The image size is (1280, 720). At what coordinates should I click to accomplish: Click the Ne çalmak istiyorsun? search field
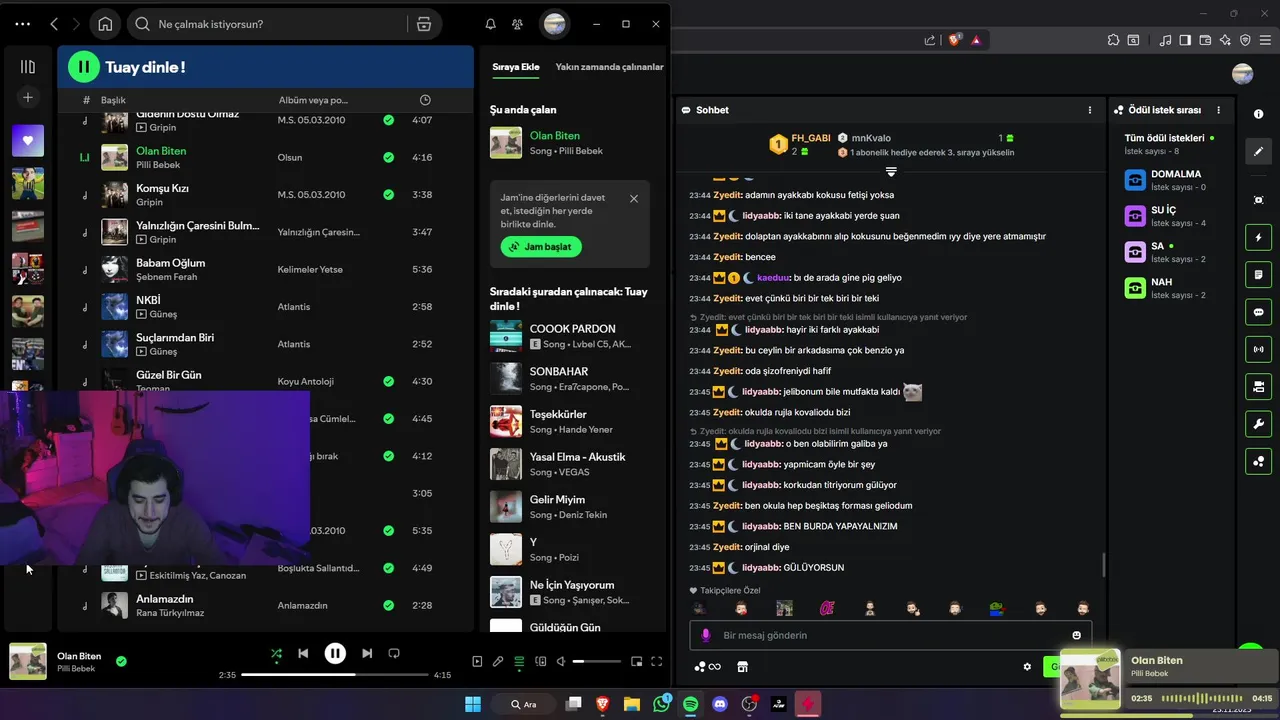(268, 24)
